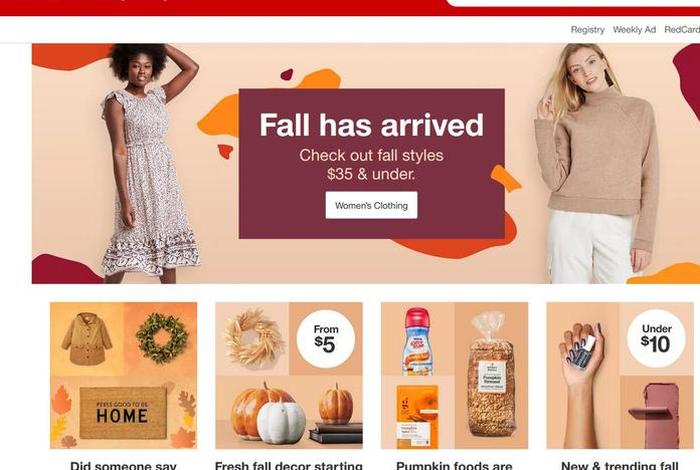
Task: Click the Fall has arrived headline
Action: coord(371,125)
